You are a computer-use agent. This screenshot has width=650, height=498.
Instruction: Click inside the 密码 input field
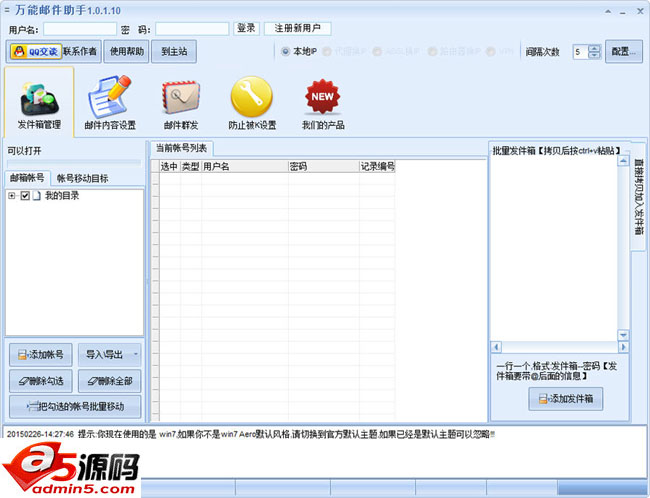(x=192, y=29)
